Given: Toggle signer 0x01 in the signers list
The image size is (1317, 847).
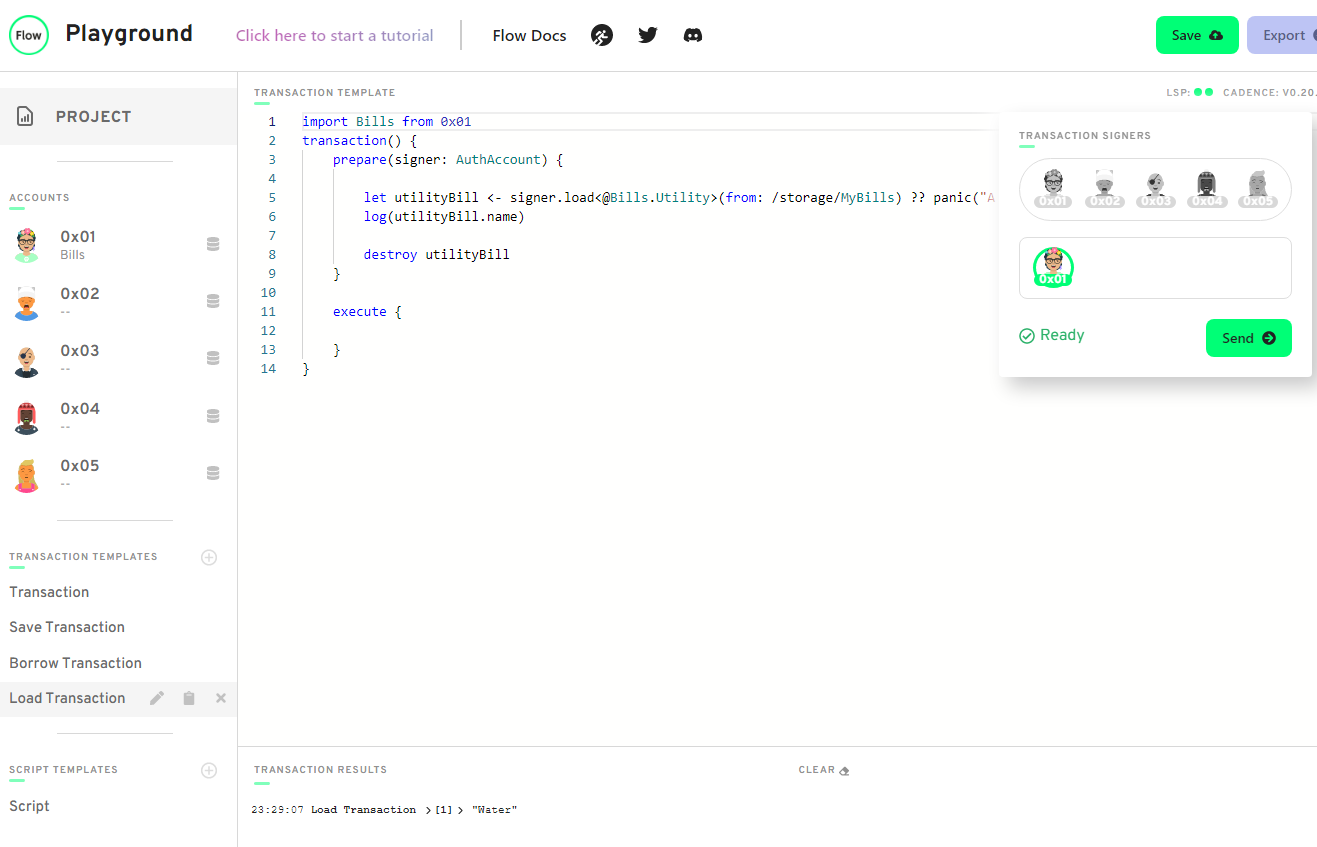Looking at the screenshot, I should [x=1054, y=188].
